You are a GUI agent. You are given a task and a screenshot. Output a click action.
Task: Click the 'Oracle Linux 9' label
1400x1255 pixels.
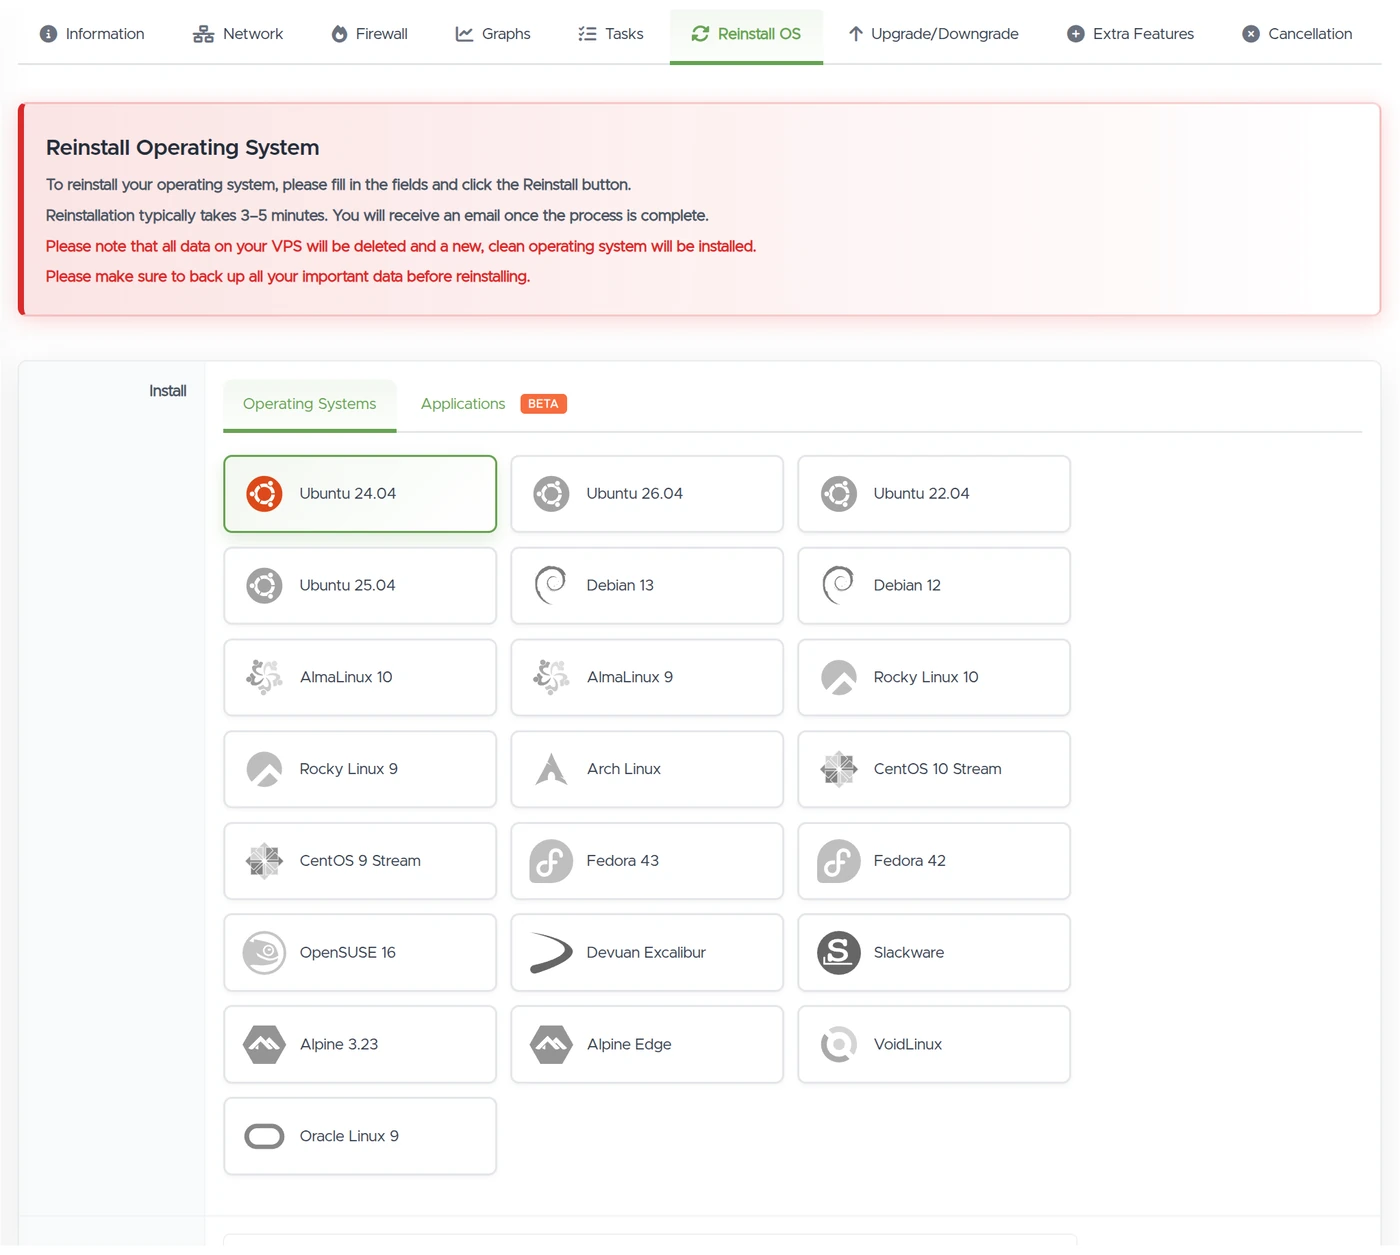349,1137
